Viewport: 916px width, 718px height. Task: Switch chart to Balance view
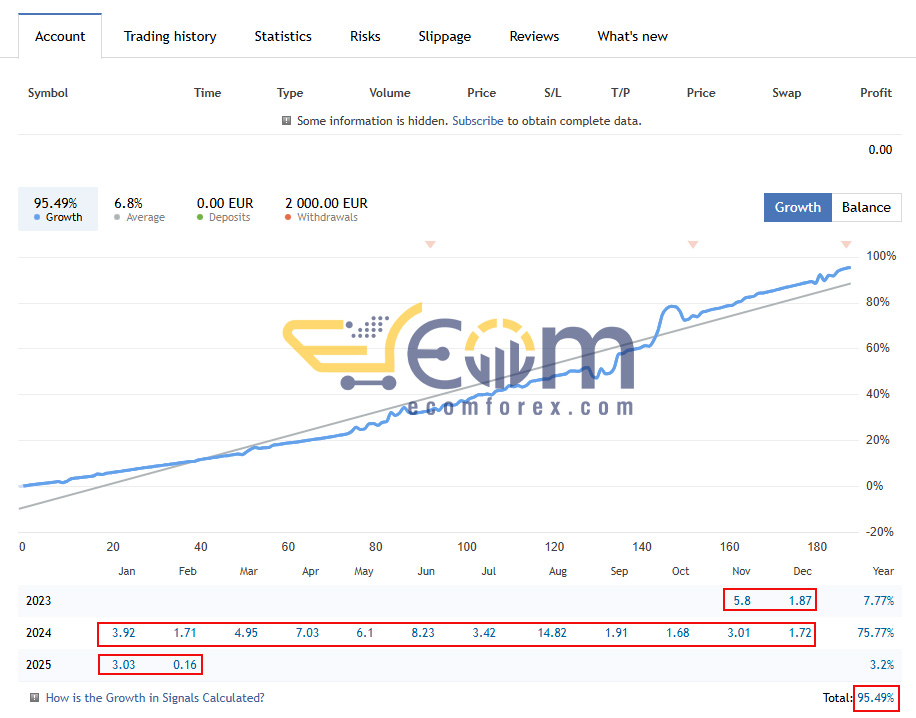866,207
